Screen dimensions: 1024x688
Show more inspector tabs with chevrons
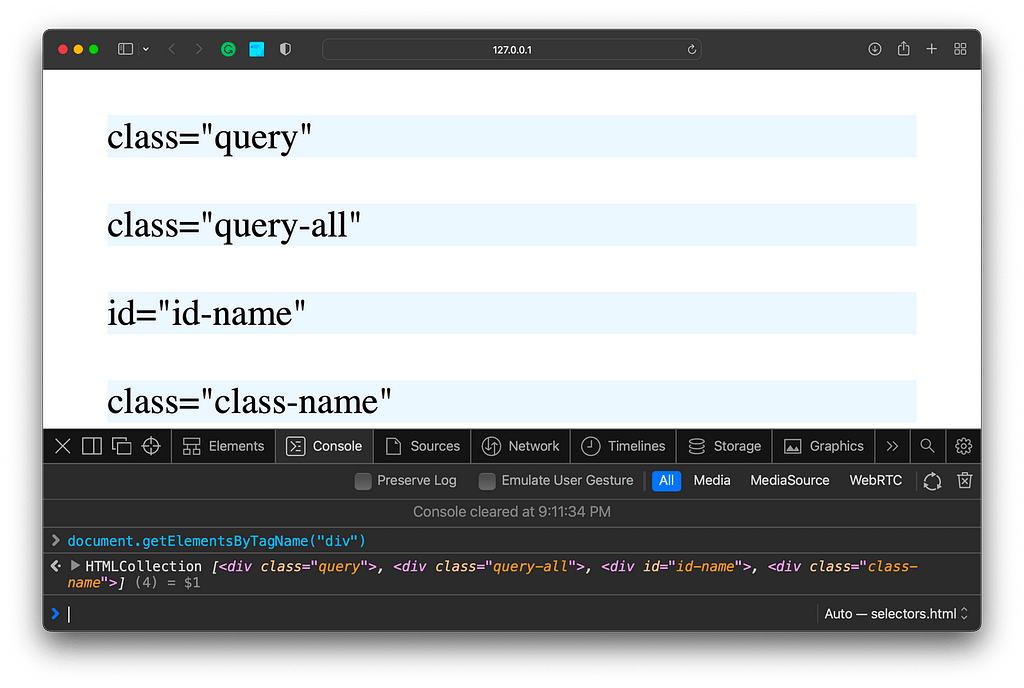coord(892,446)
